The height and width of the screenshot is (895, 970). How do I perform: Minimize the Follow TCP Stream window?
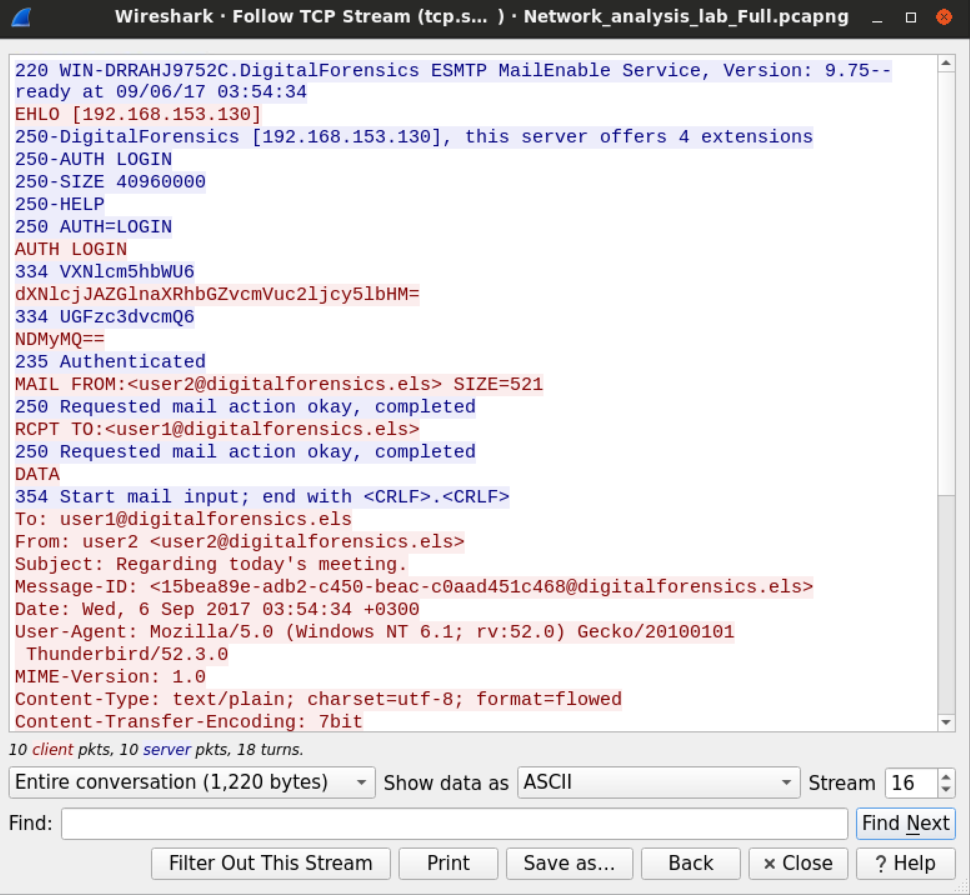[877, 17]
